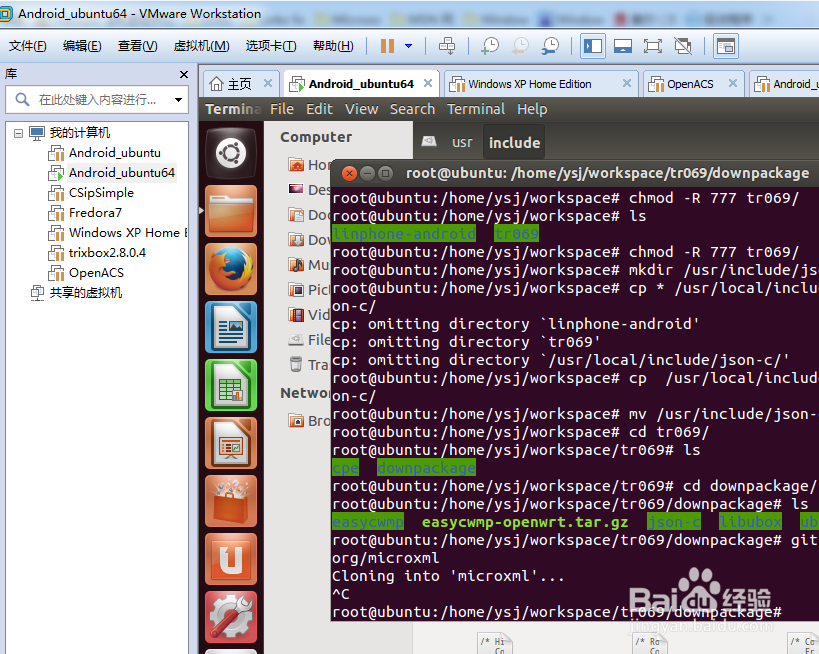Viewport: 819px width, 654px height.
Task: Select Fredora7 virtual machine in library
Action: pos(95,213)
